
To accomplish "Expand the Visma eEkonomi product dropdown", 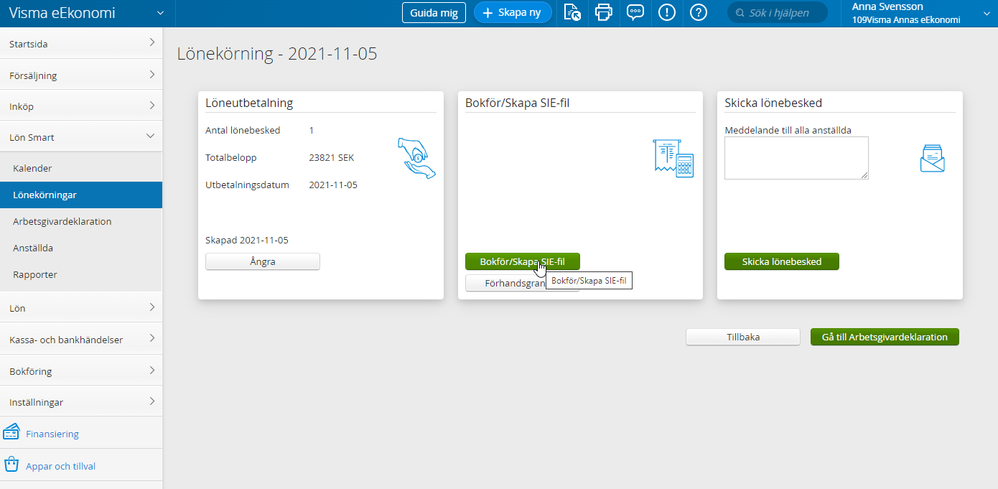I will [x=160, y=13].
